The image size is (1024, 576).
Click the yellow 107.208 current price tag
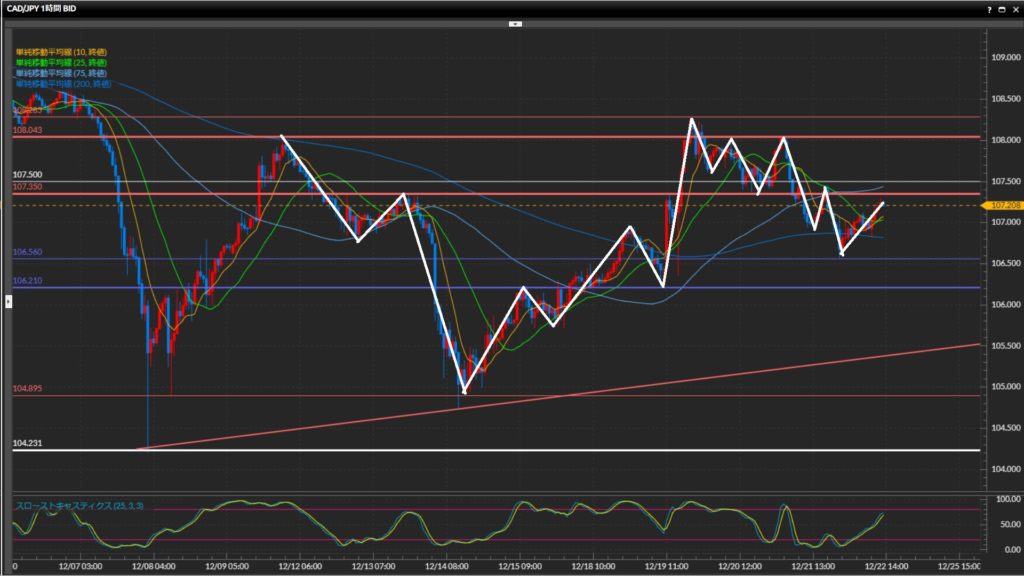coord(1003,205)
